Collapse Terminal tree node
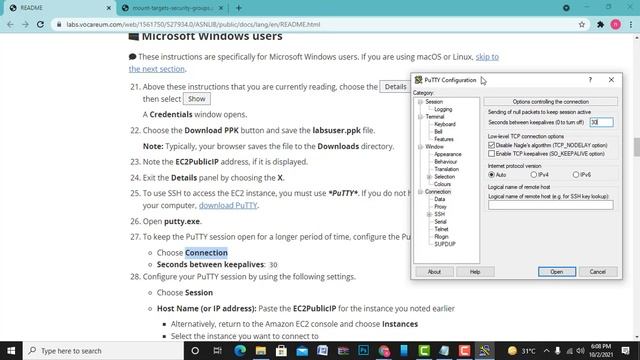Viewport: 640px width, 360px height. coord(420,117)
